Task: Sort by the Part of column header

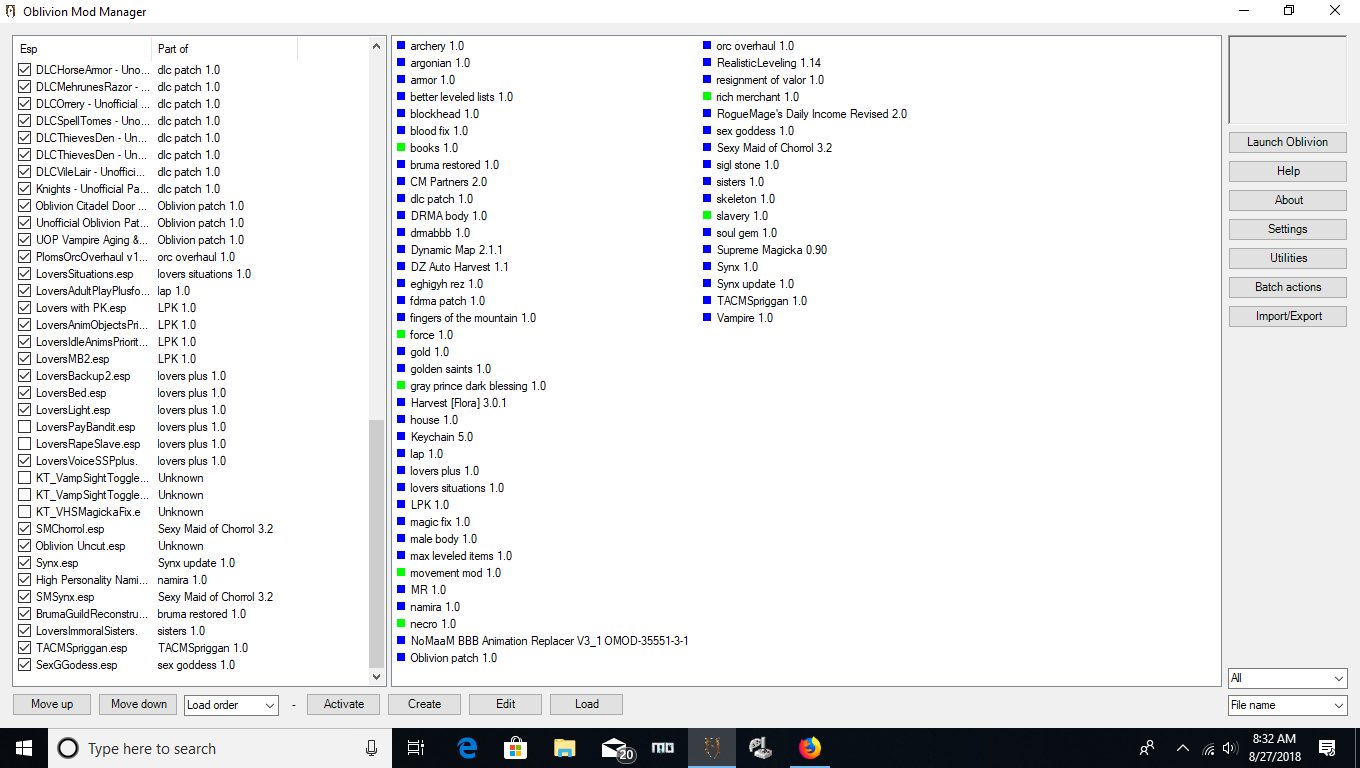Action: click(x=225, y=49)
